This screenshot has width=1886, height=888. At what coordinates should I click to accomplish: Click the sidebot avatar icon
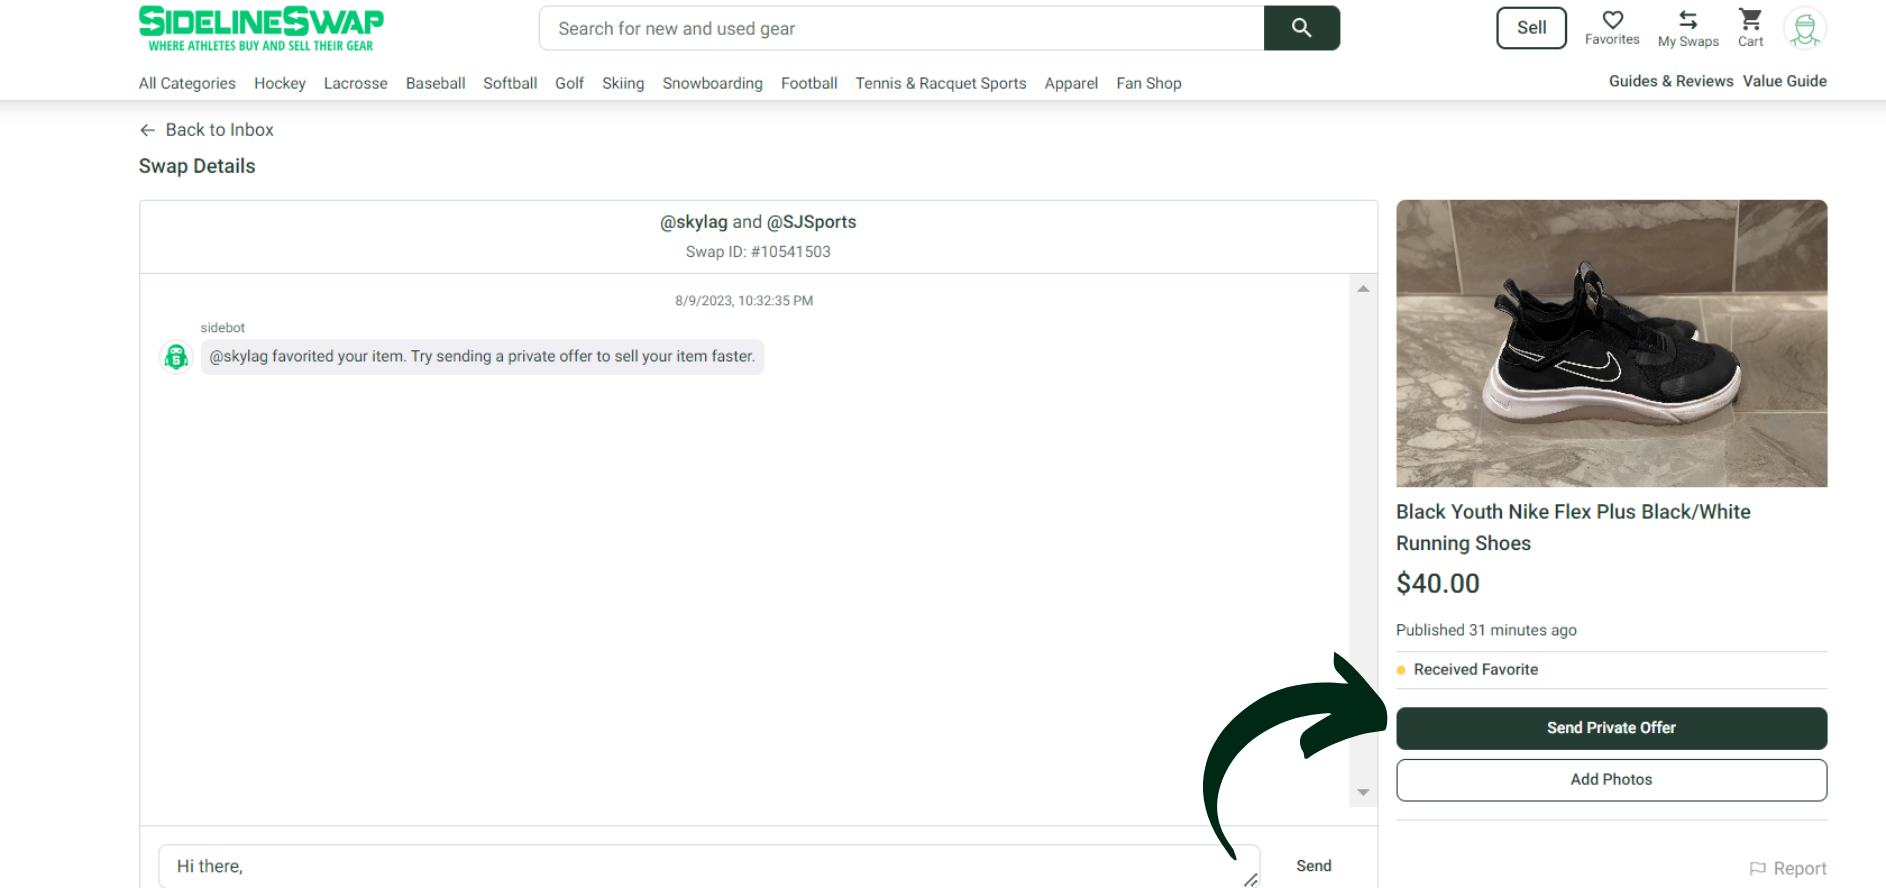176,356
